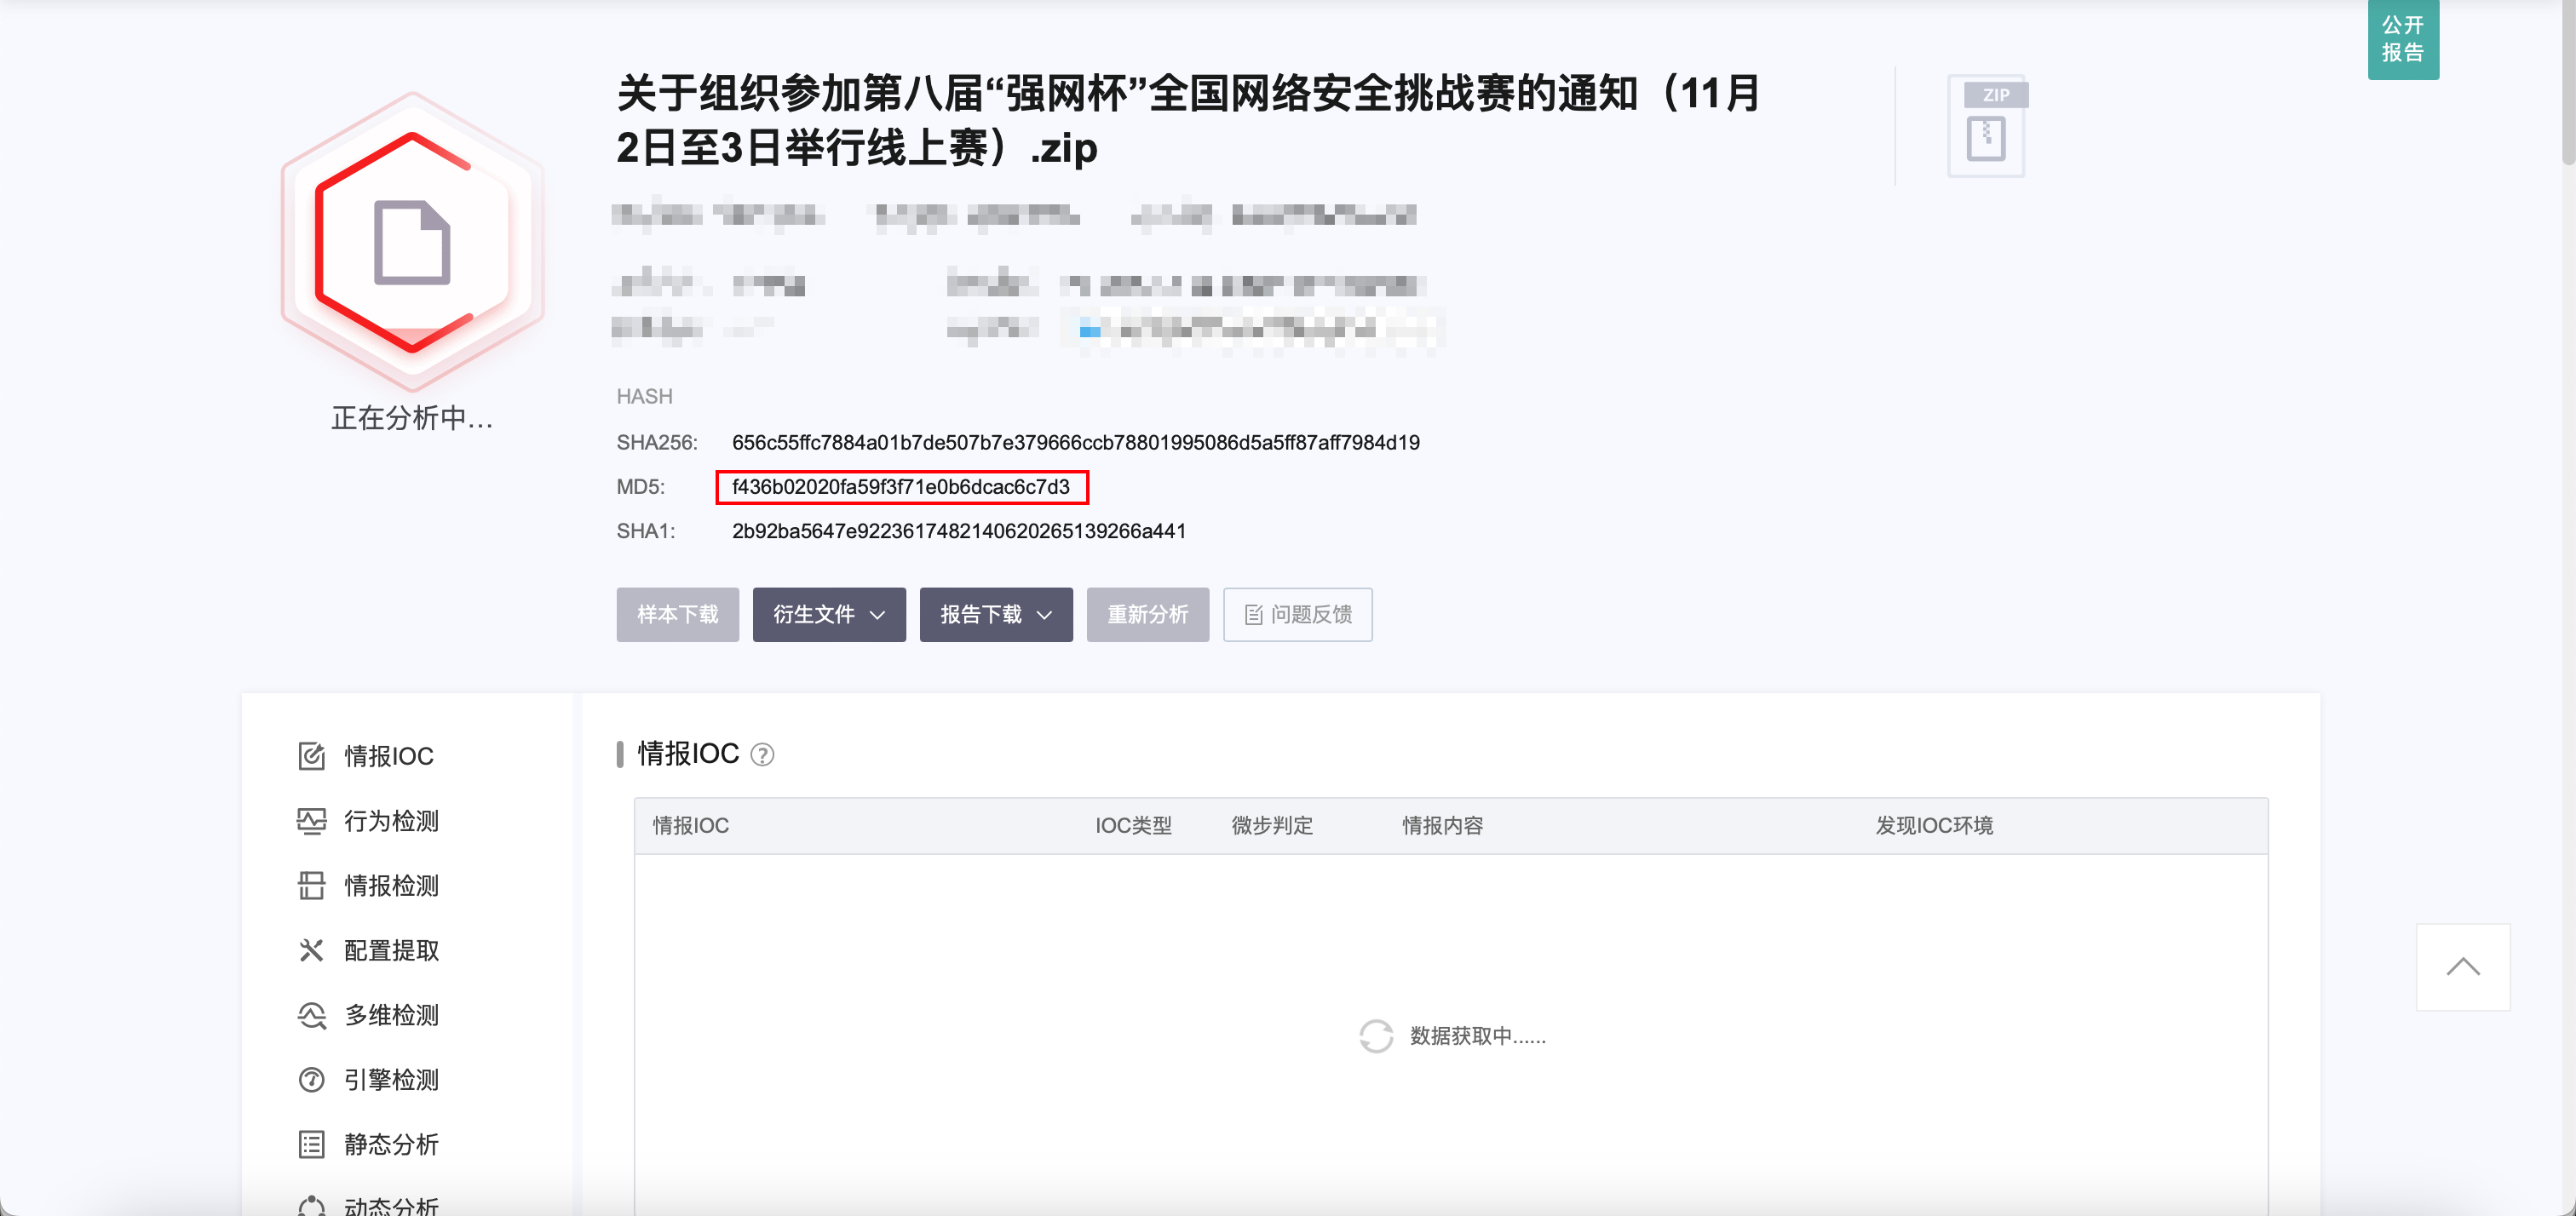Toggle the 公开报告 green badge
This screenshot has width=2576, height=1216.
[x=2402, y=39]
